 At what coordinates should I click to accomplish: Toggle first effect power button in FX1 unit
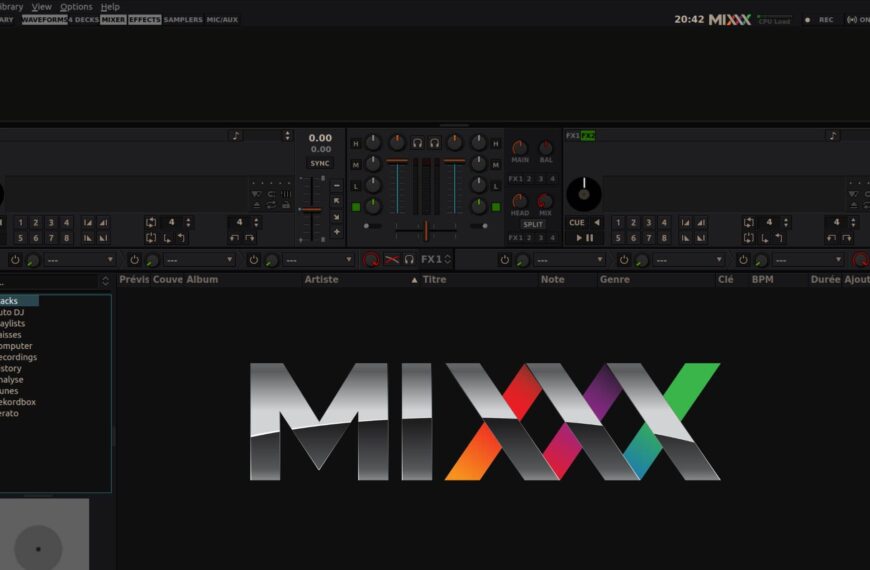(15, 260)
